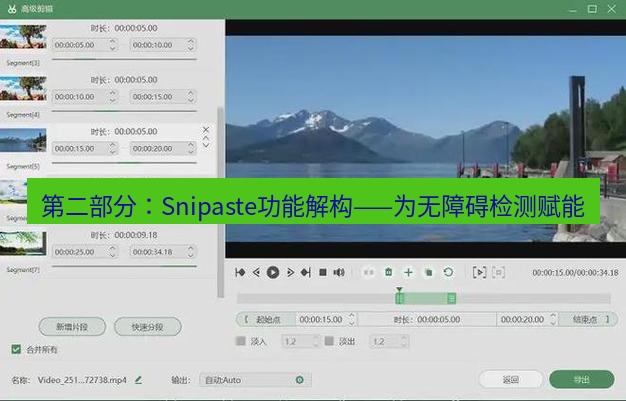Play the video preview

pos(273,272)
